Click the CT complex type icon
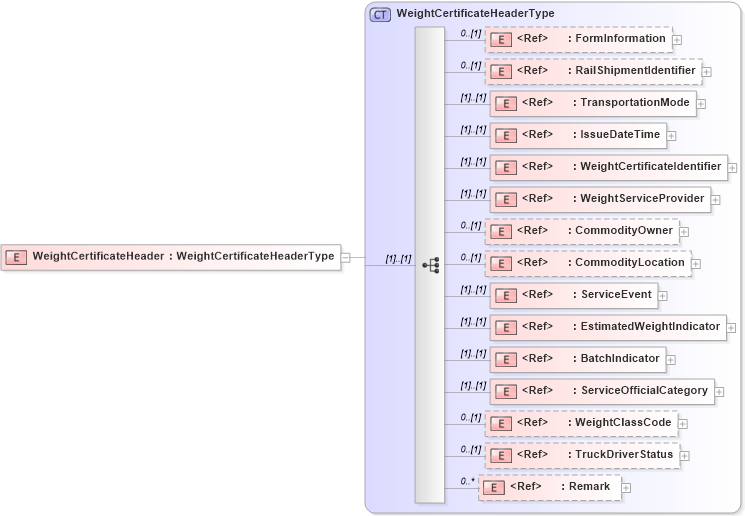 (380, 15)
